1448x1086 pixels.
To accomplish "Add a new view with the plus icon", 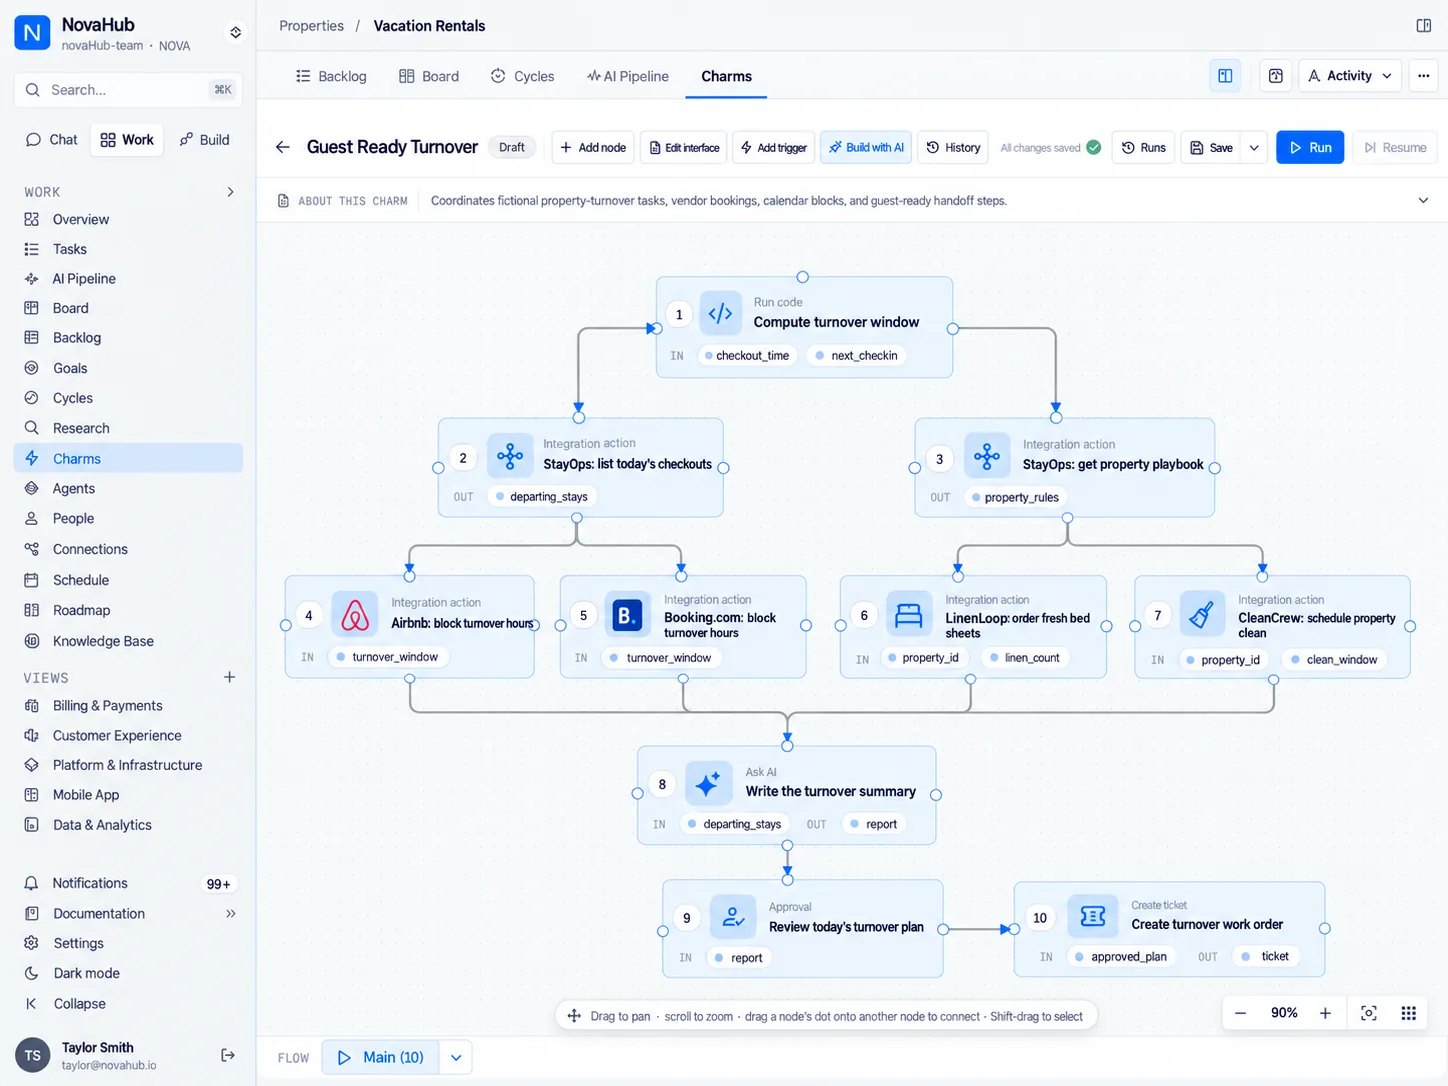I will (x=229, y=677).
